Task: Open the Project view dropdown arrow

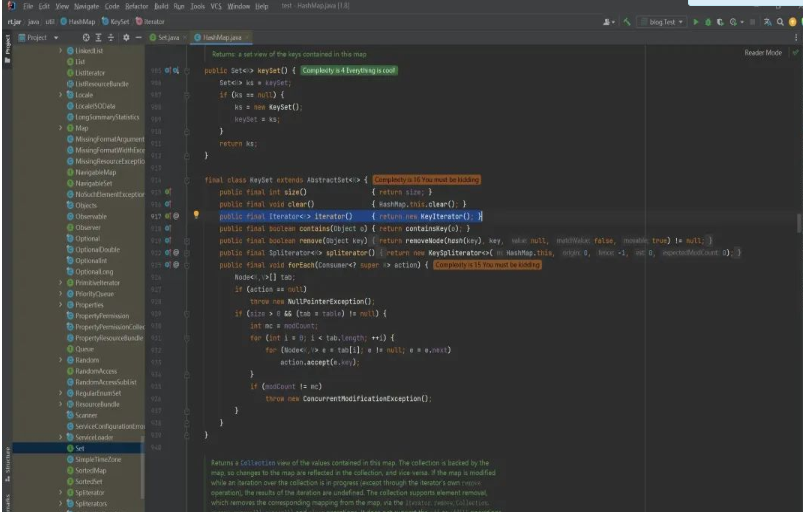Action: (x=56, y=37)
